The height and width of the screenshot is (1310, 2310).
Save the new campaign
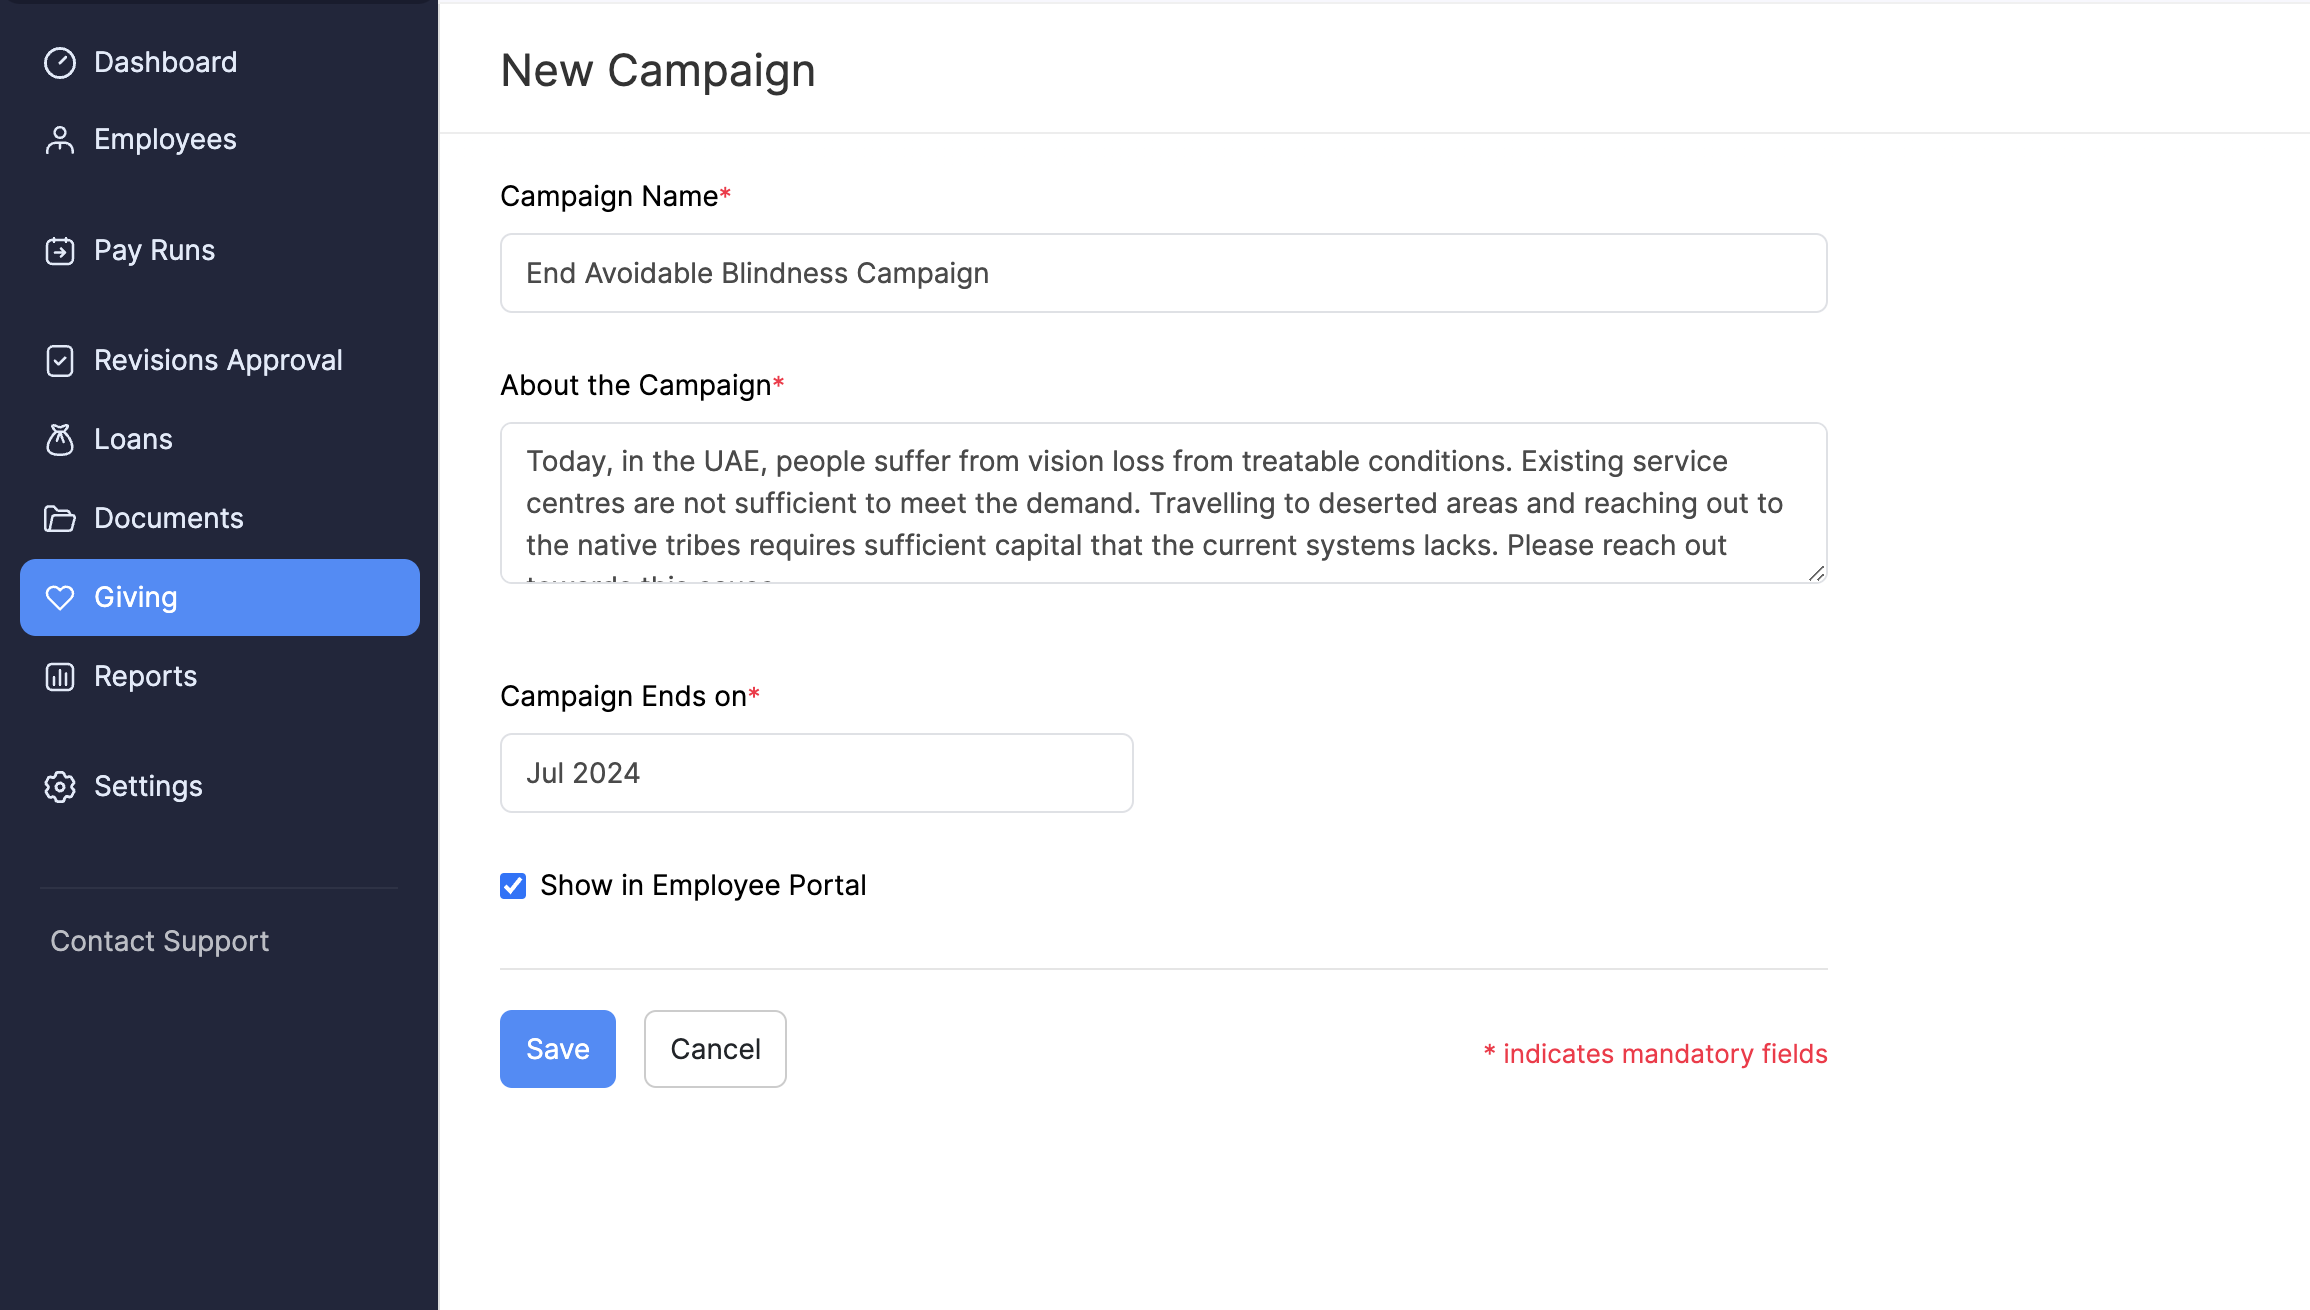tap(557, 1049)
